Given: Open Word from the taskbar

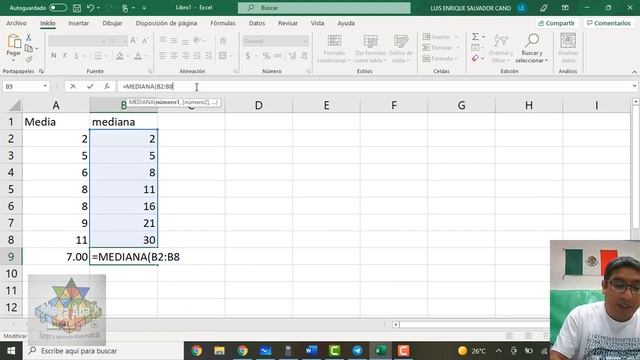Looking at the screenshot, I should pos(311,351).
